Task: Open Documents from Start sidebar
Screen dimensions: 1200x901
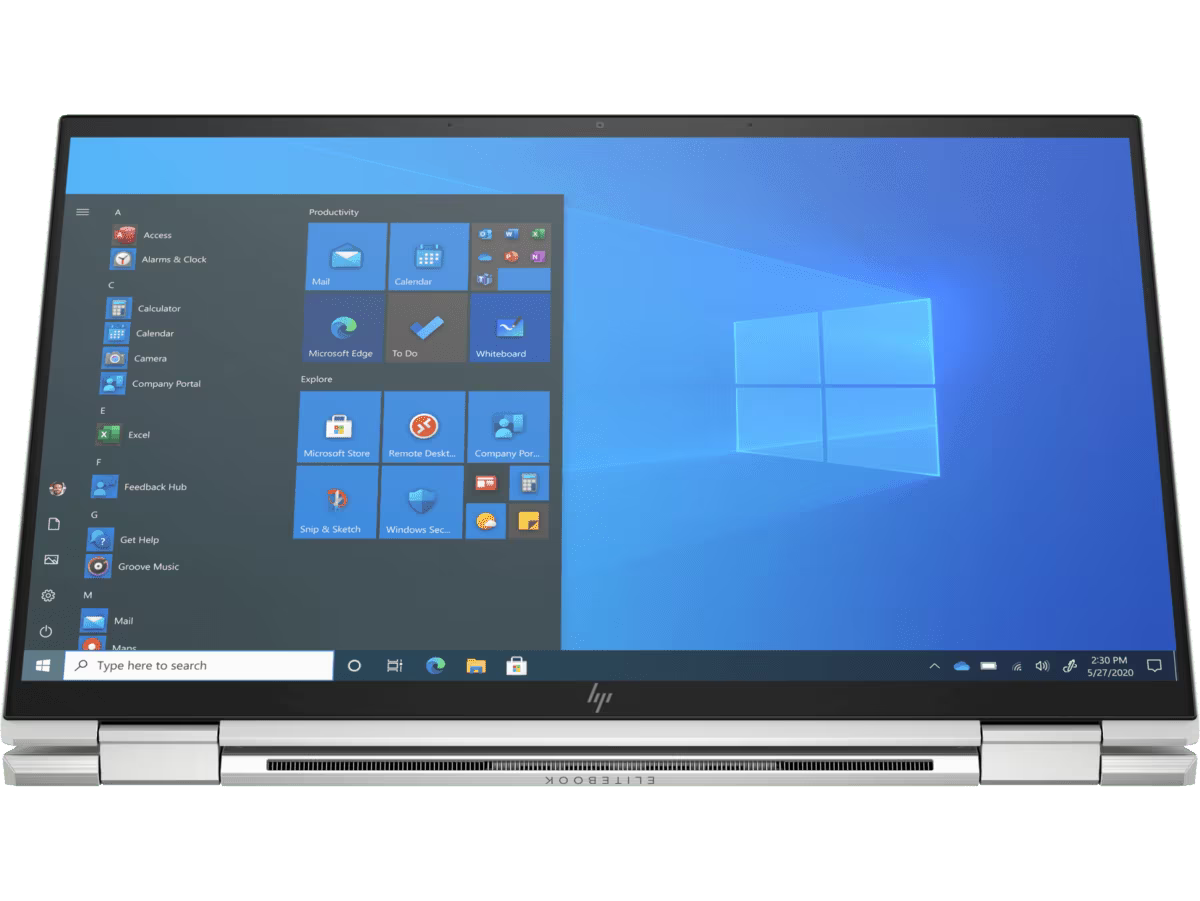Action: point(54,524)
